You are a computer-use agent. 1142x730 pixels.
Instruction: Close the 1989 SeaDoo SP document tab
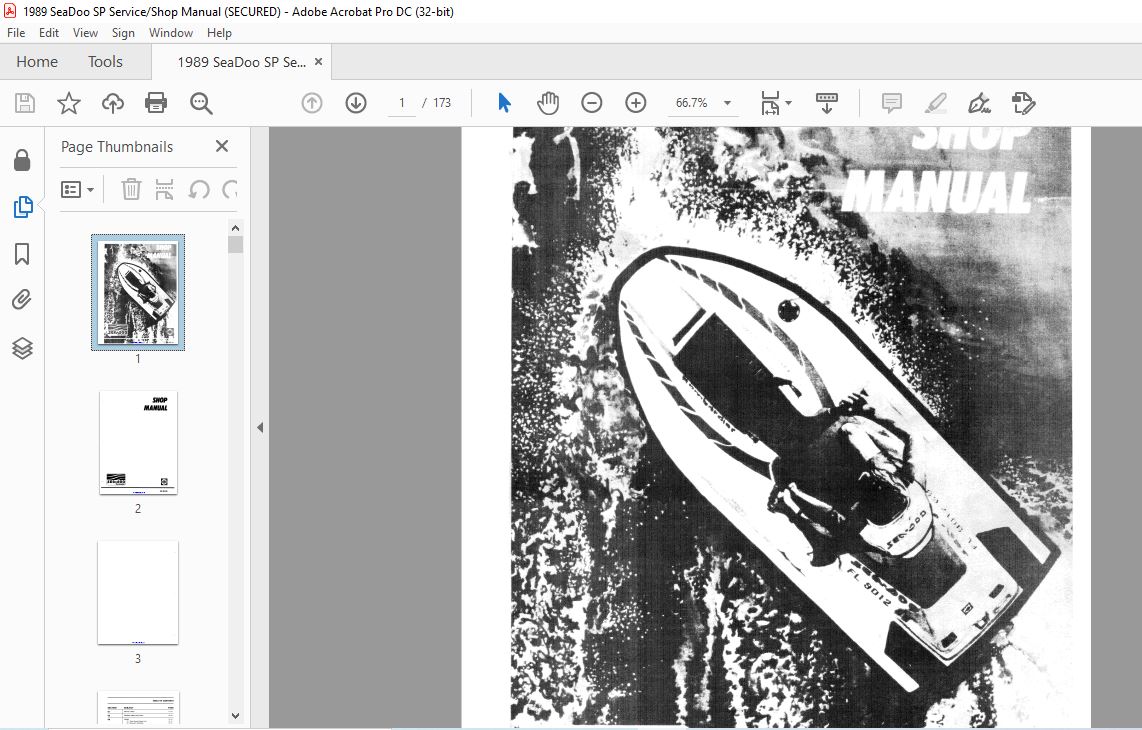pos(318,62)
